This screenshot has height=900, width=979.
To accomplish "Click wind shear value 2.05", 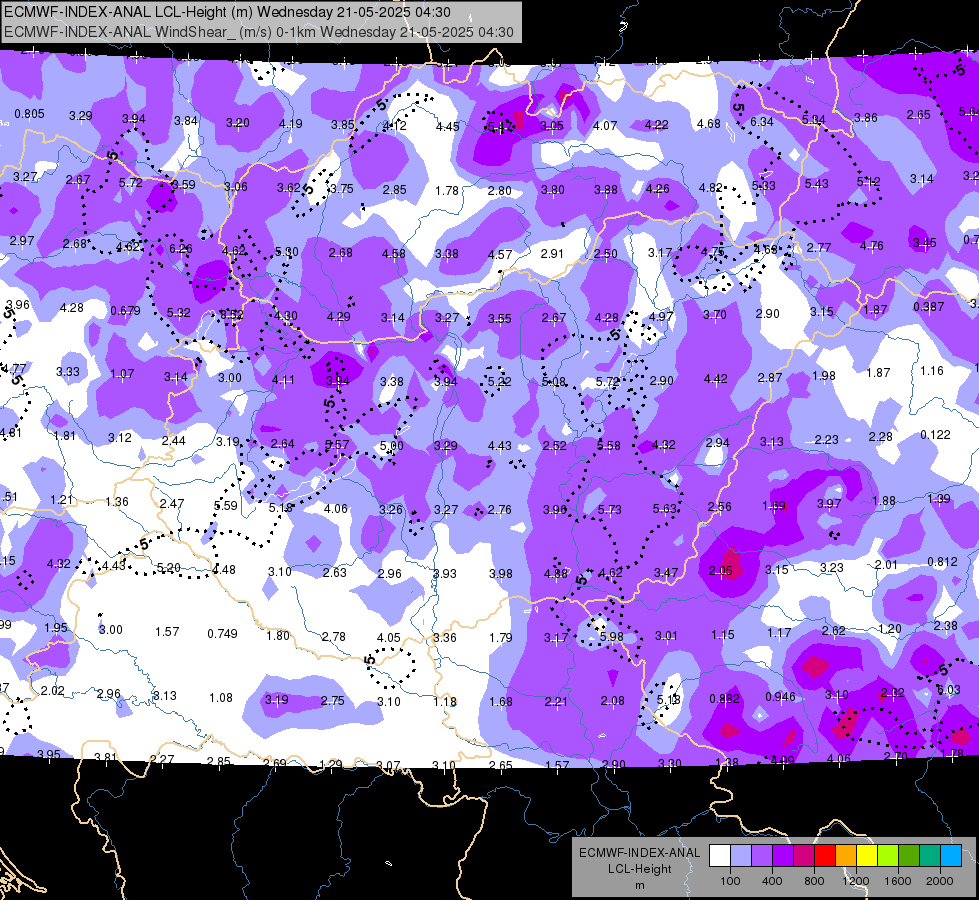I will [721, 571].
